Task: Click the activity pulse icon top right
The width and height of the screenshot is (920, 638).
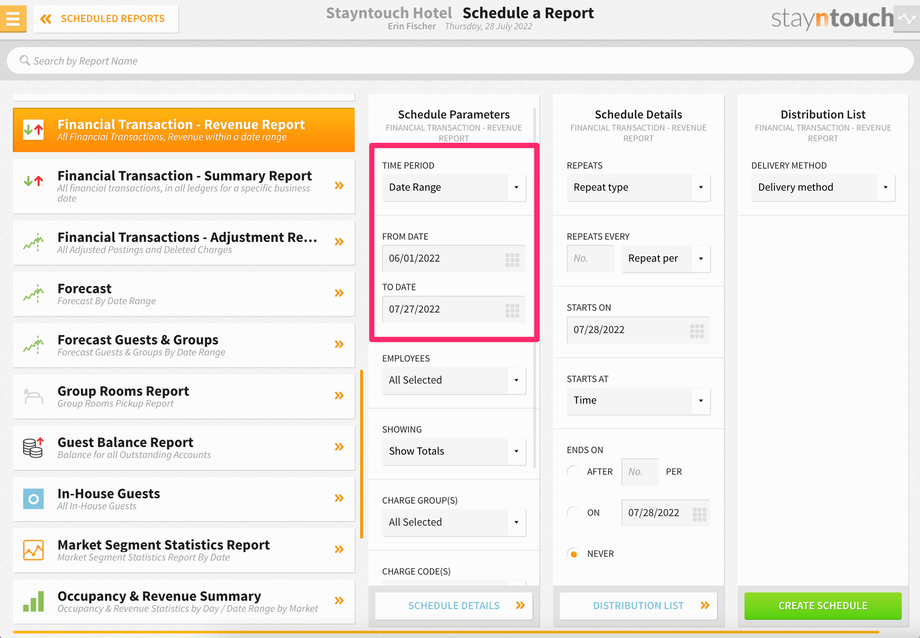Action: [x=907, y=19]
